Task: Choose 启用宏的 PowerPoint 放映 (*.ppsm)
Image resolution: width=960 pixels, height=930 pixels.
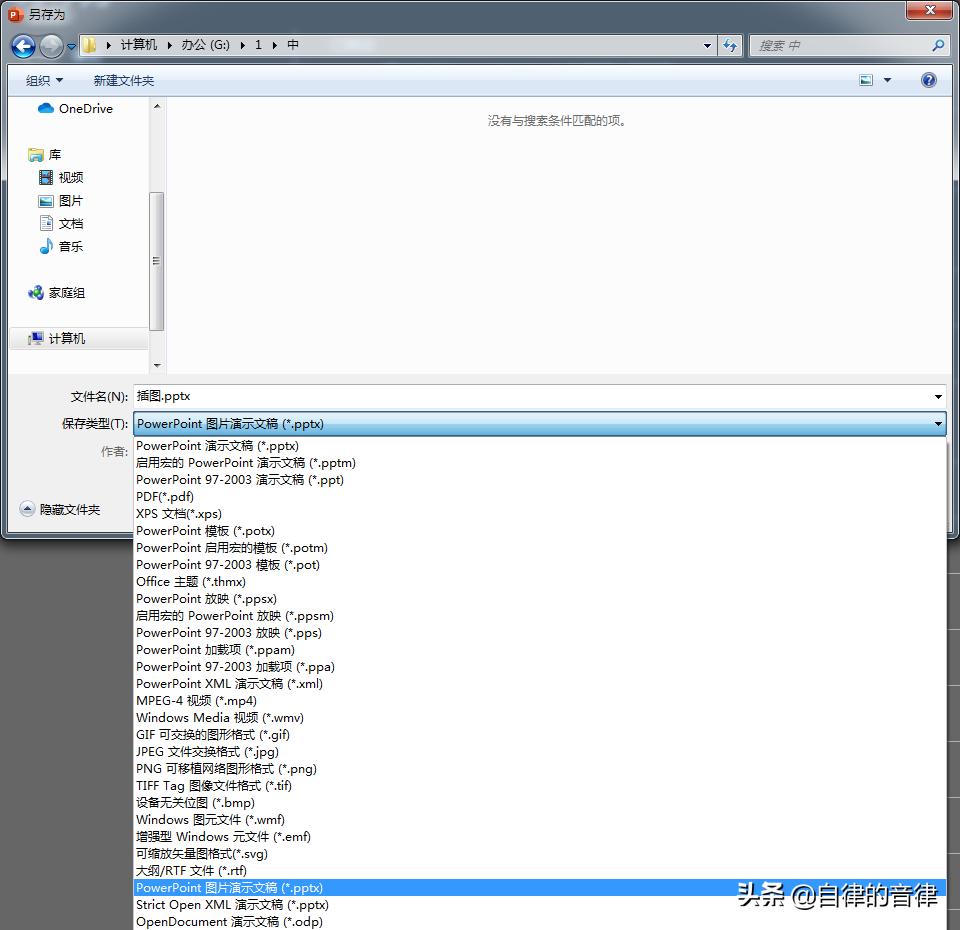Action: click(x=539, y=616)
